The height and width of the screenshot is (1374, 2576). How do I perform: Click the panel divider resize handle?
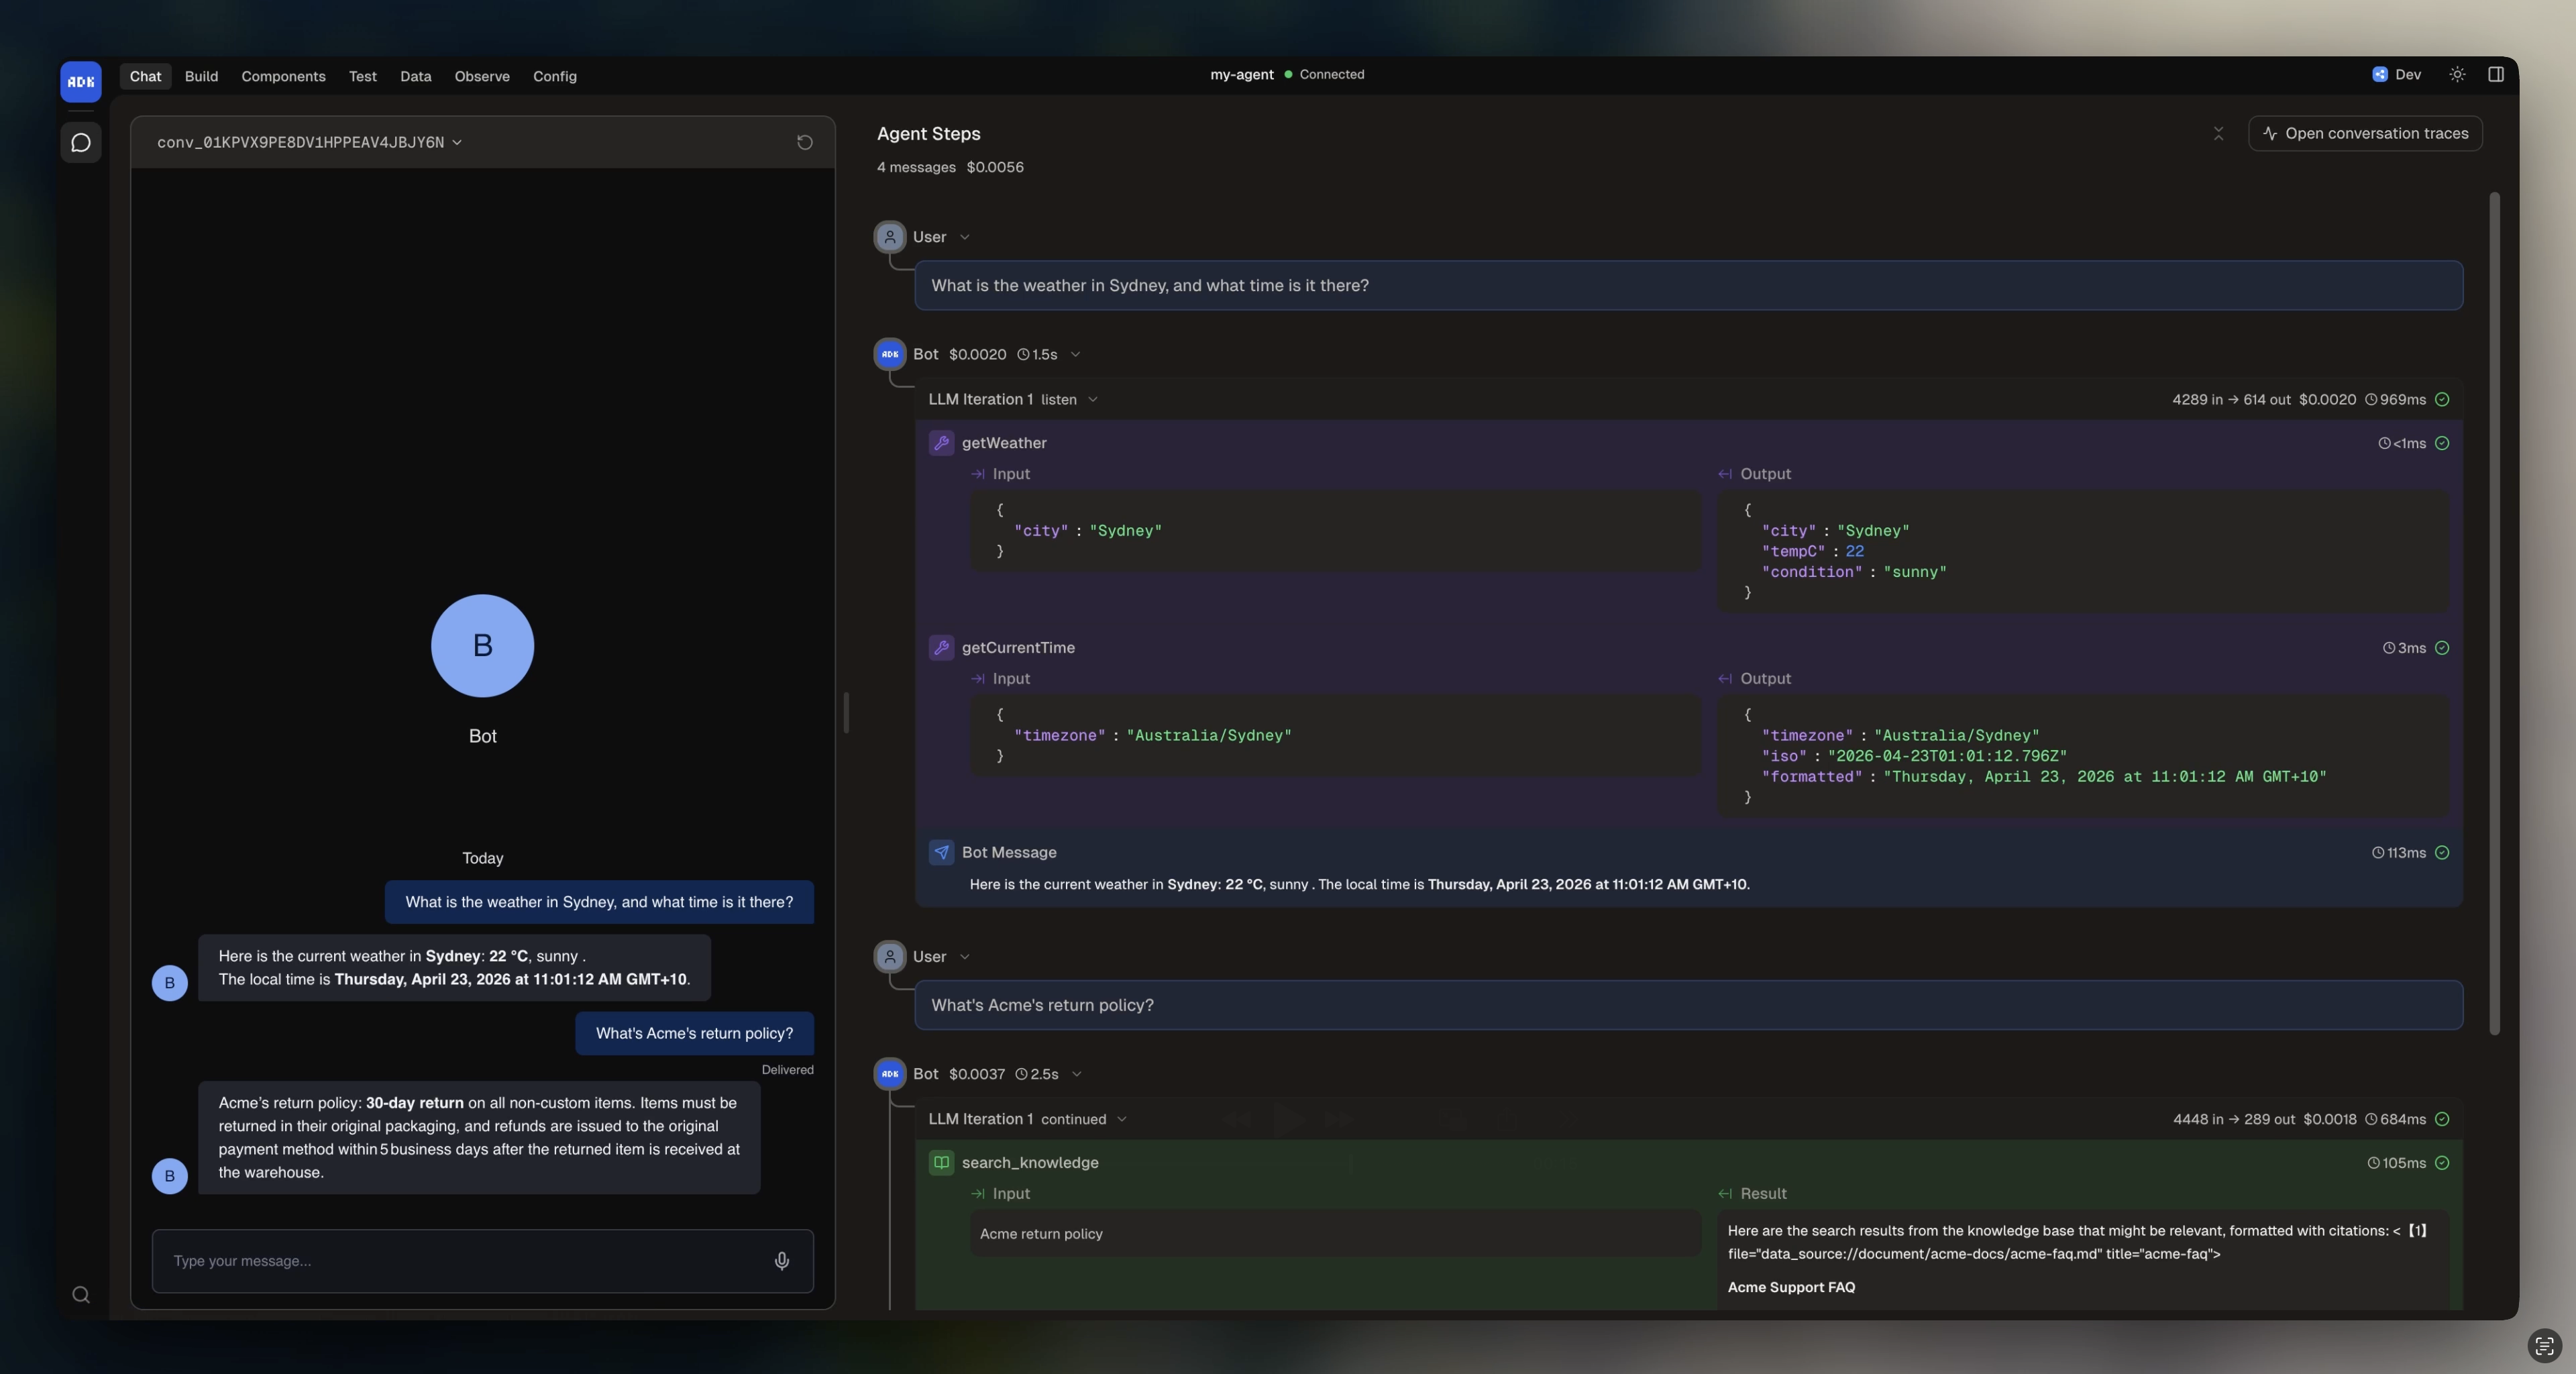pyautogui.click(x=846, y=713)
